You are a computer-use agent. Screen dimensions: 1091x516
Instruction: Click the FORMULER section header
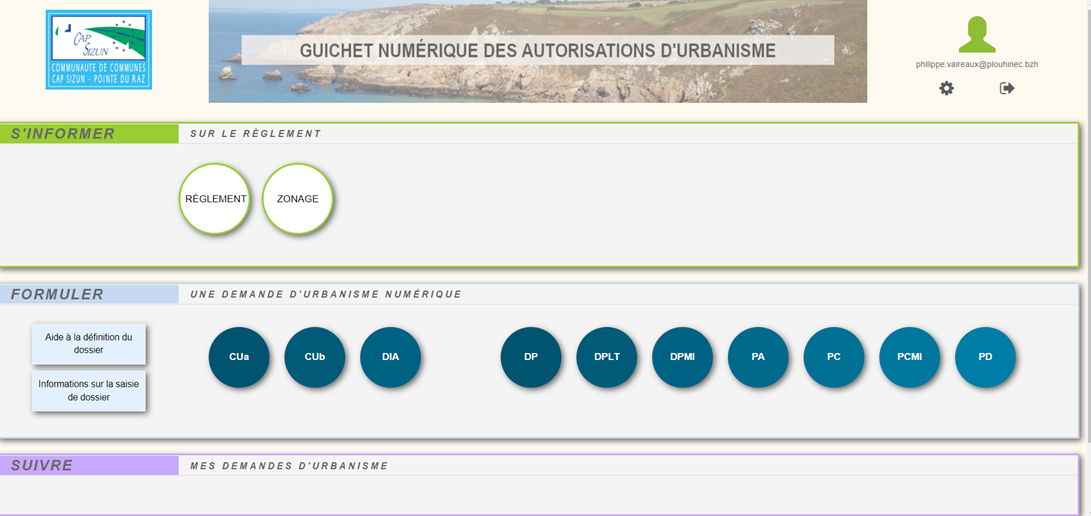point(89,294)
